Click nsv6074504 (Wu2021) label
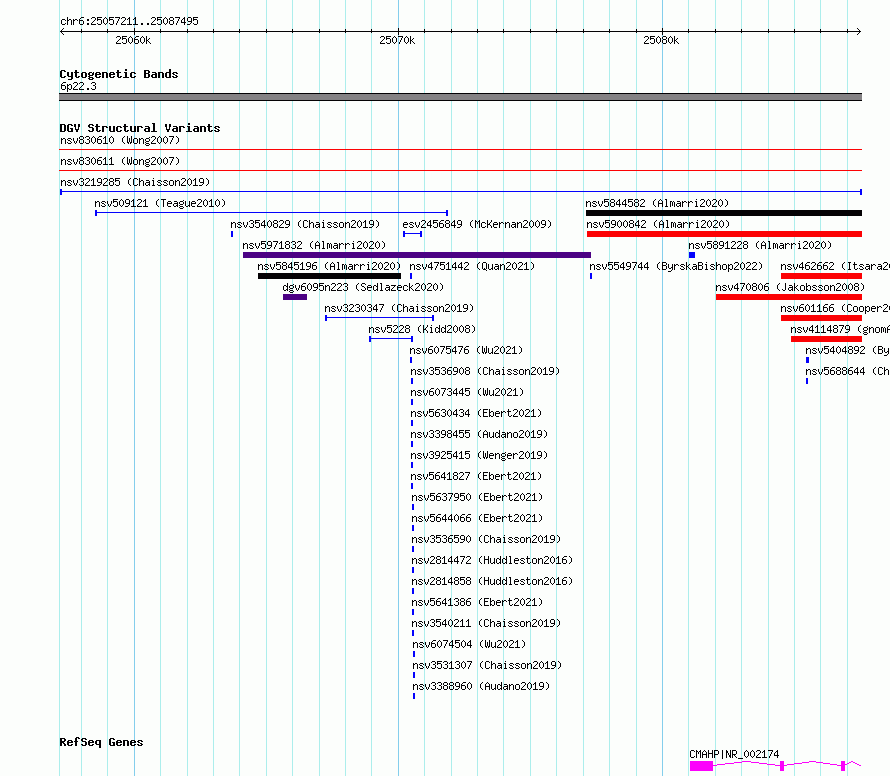The image size is (890, 776). click(x=469, y=644)
